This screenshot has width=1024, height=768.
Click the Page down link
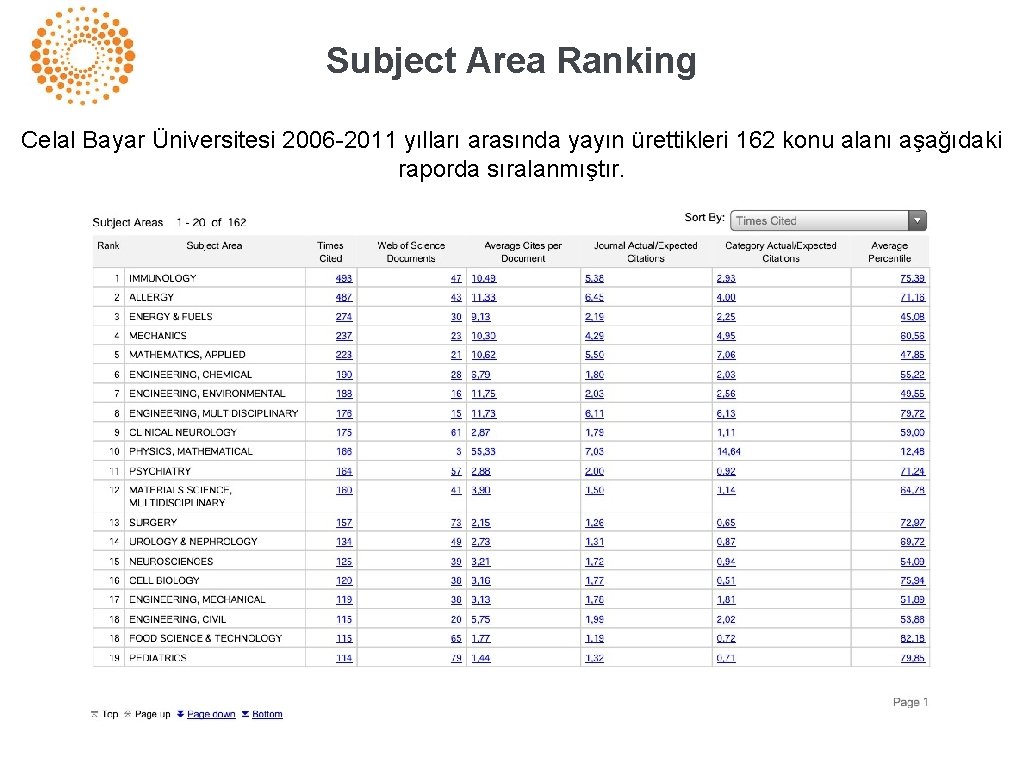coord(211,714)
